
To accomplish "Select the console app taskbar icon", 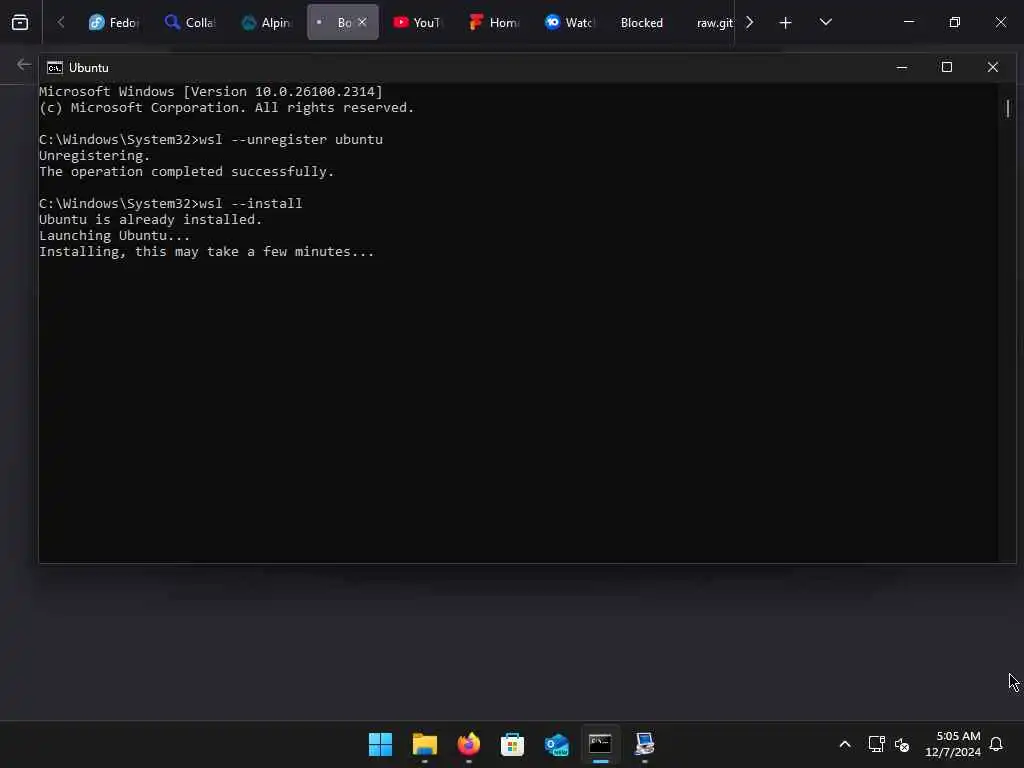I will pyautogui.click(x=600, y=744).
